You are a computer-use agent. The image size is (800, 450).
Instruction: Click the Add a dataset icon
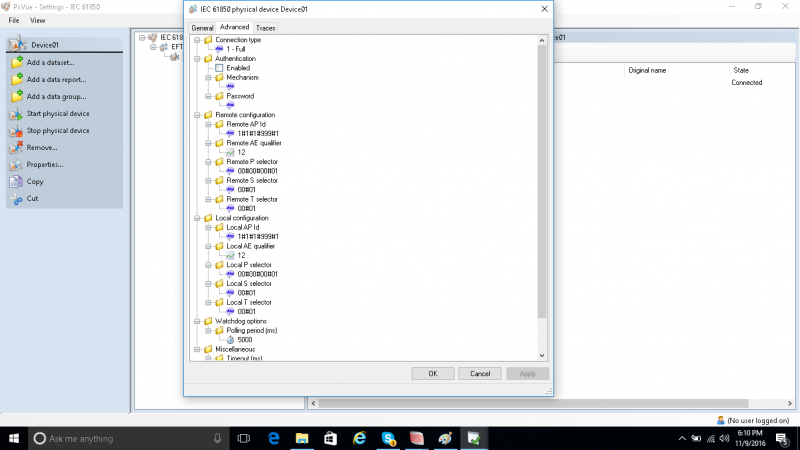coord(16,62)
